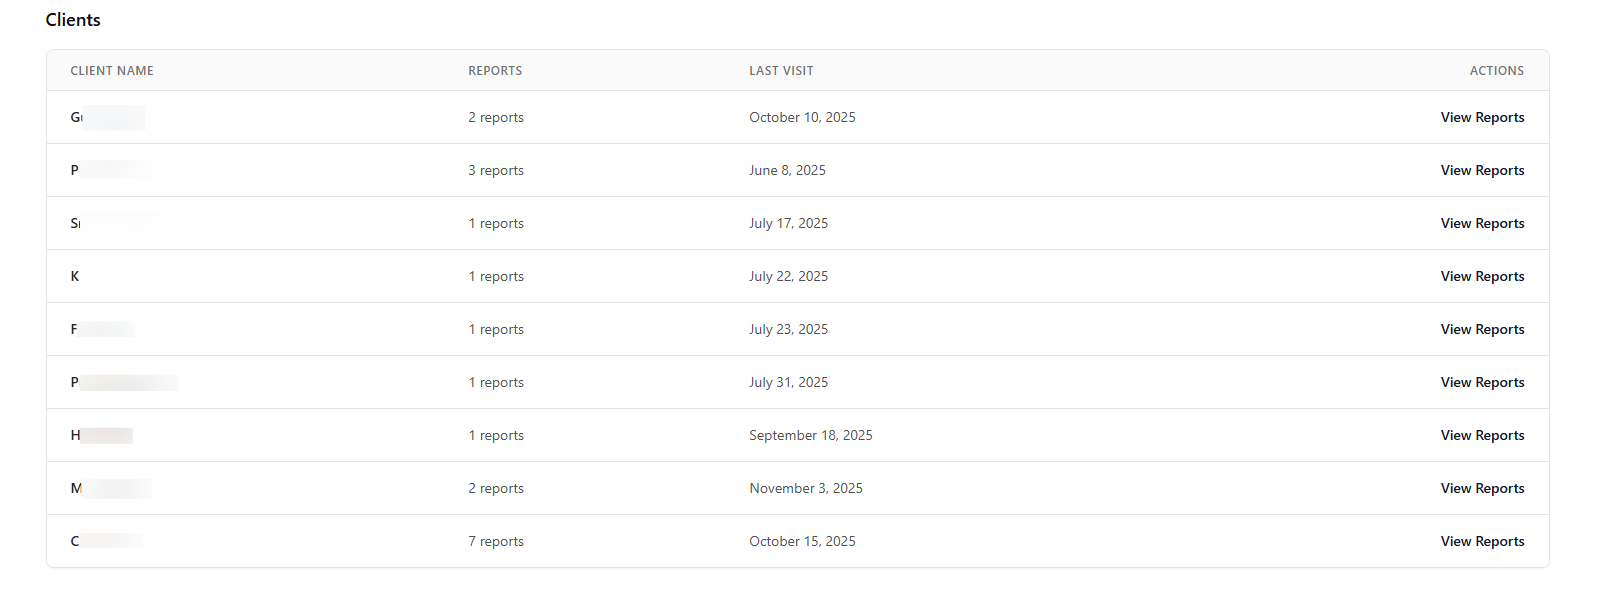The height and width of the screenshot is (589, 1609).
Task: View reports for the July 22 visit client
Action: click(x=1482, y=276)
